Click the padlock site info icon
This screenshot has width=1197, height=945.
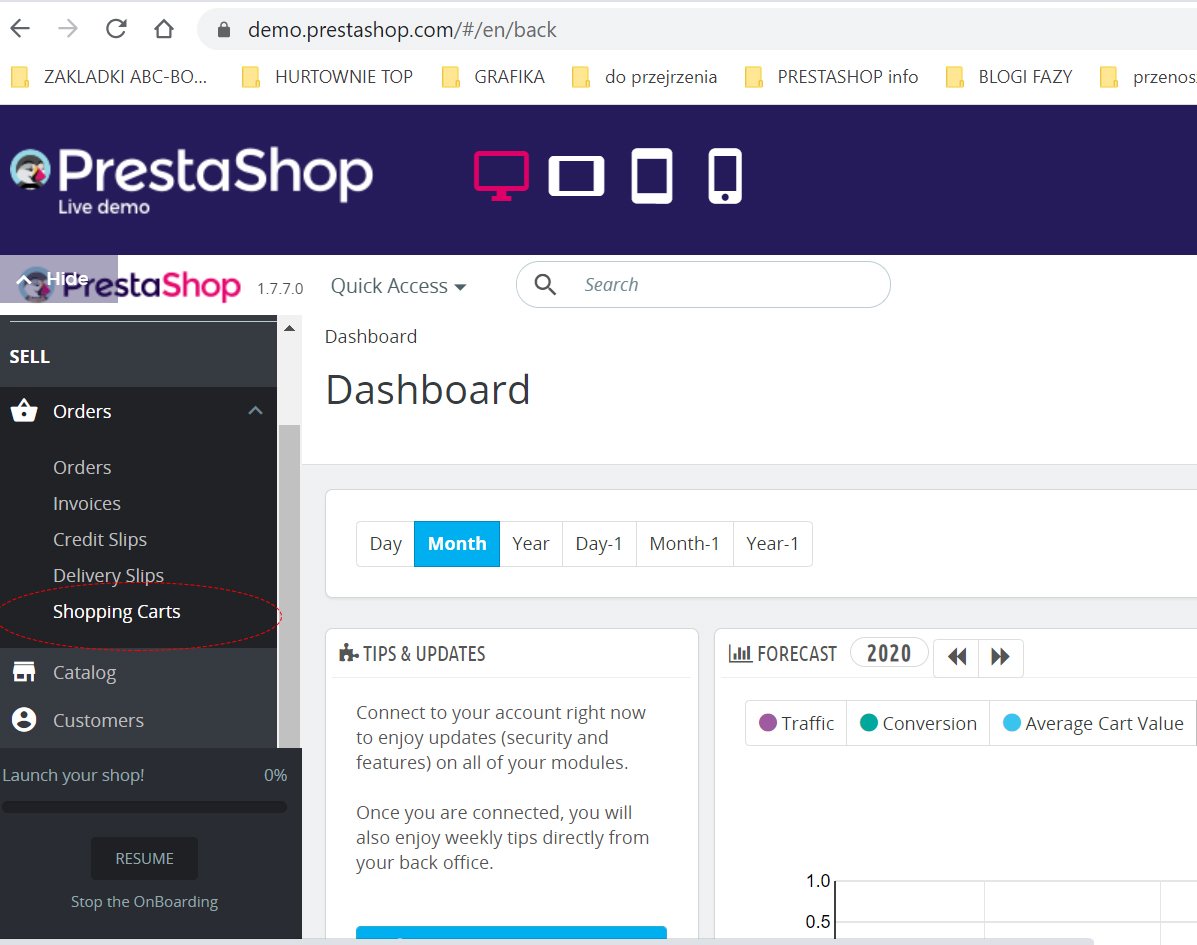tap(224, 30)
